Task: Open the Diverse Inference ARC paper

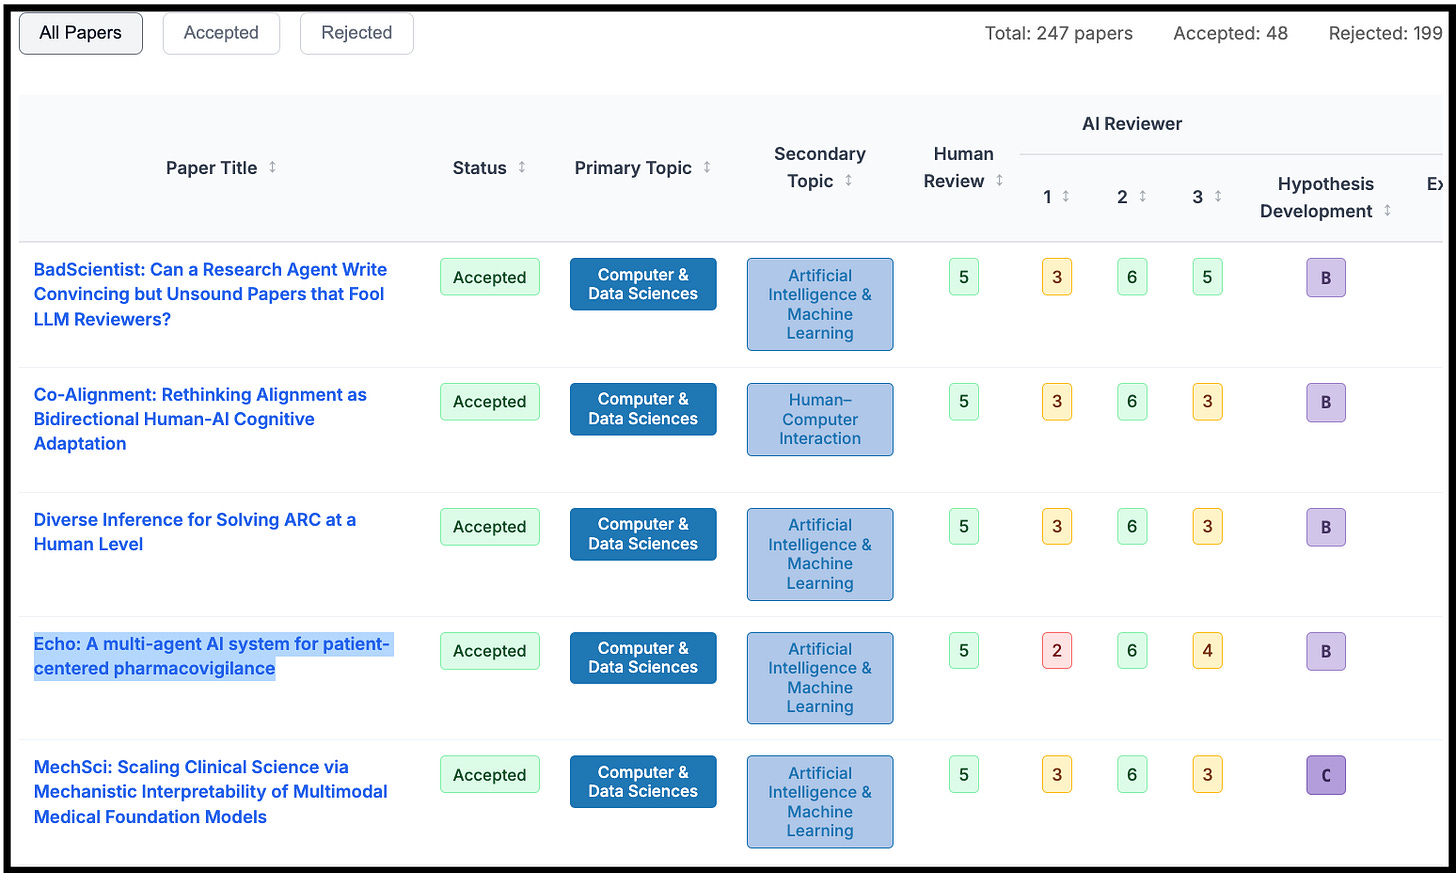Action: coord(195,532)
